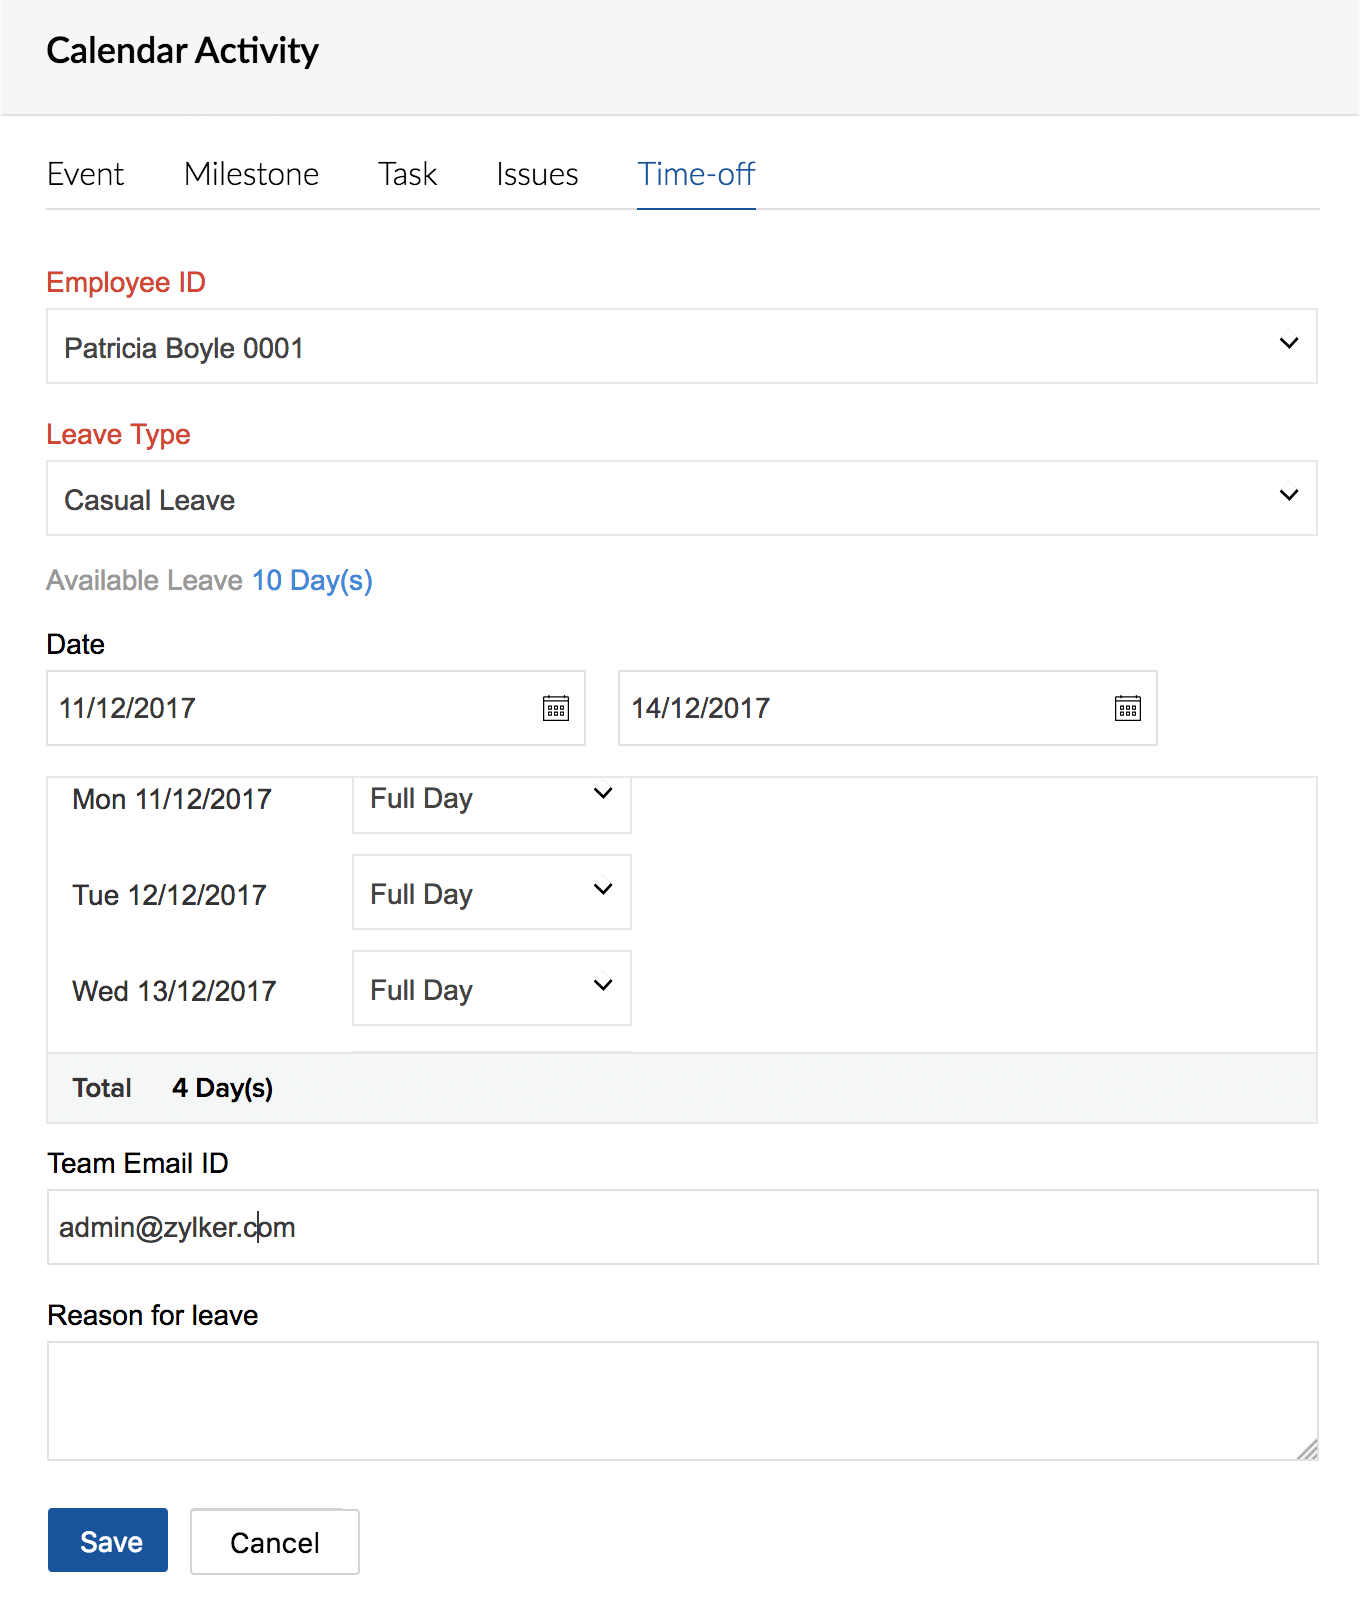Switch to the Event tab
Screen dimensions: 1360x1605
85,174
